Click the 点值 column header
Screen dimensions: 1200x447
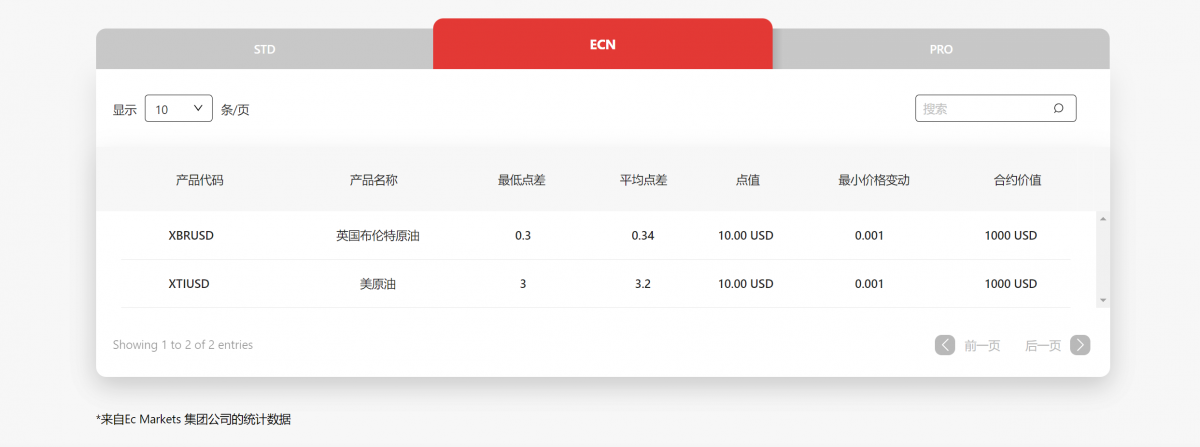click(x=747, y=181)
